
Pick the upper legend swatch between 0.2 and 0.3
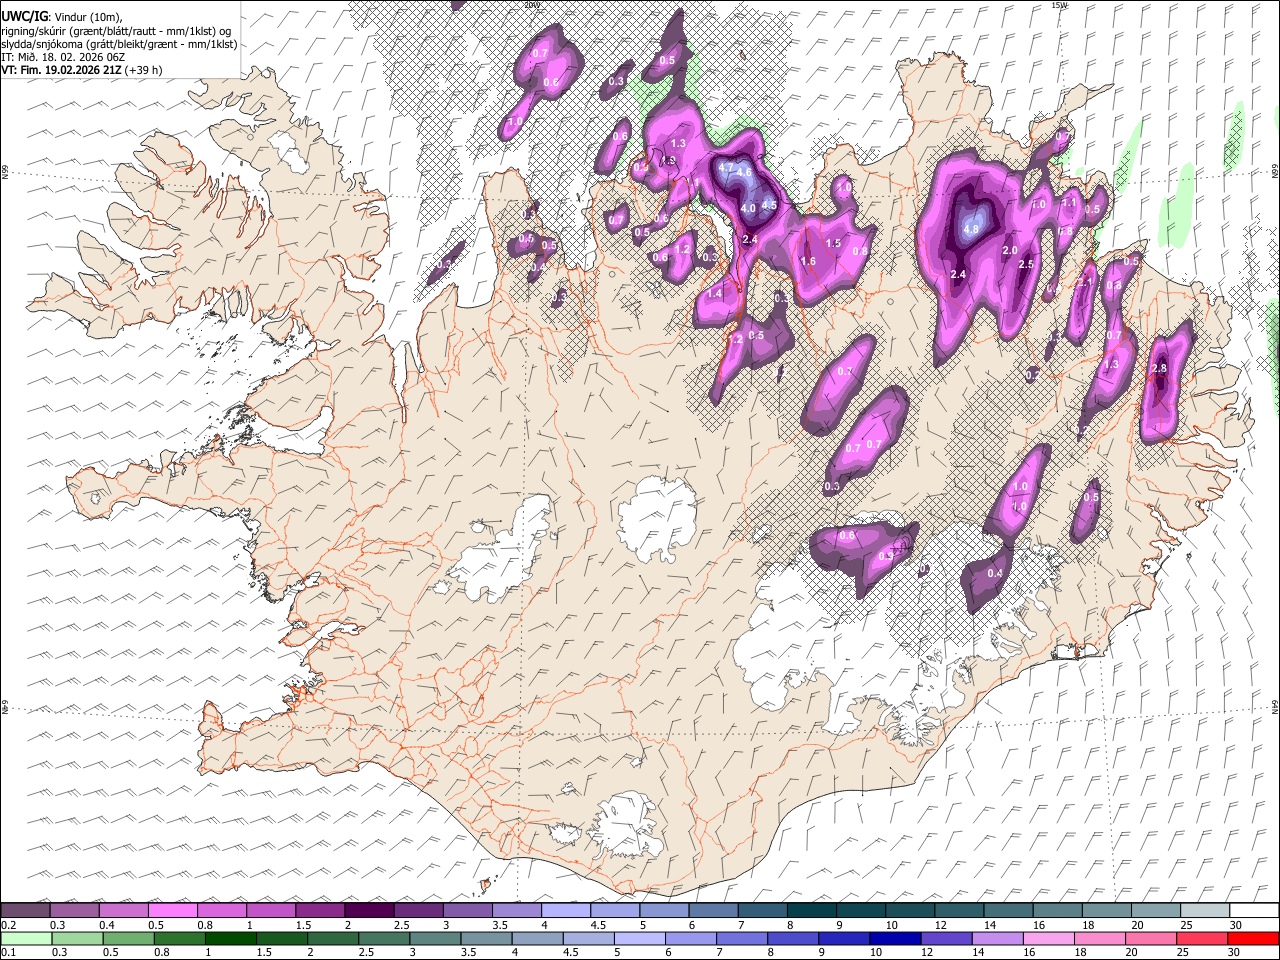click(25, 910)
